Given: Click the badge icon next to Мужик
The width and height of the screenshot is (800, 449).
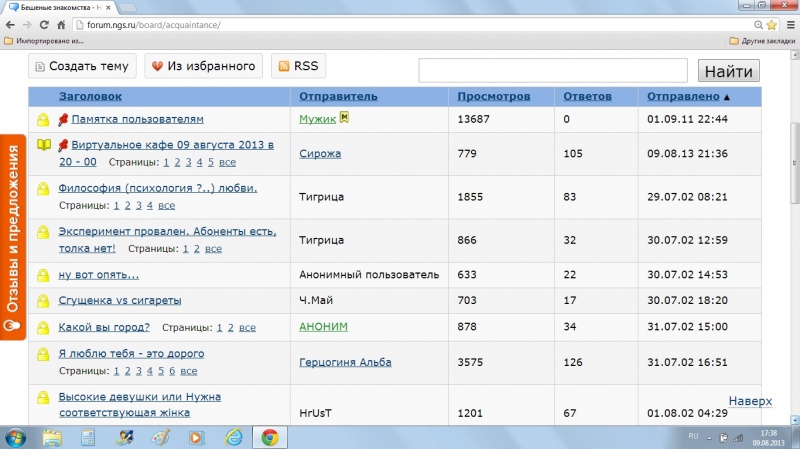Looking at the screenshot, I should tap(344, 118).
